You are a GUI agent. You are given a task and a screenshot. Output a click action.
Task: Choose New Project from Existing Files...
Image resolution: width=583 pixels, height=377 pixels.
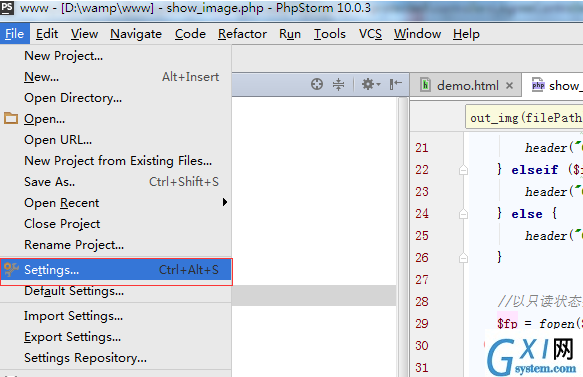point(116,161)
